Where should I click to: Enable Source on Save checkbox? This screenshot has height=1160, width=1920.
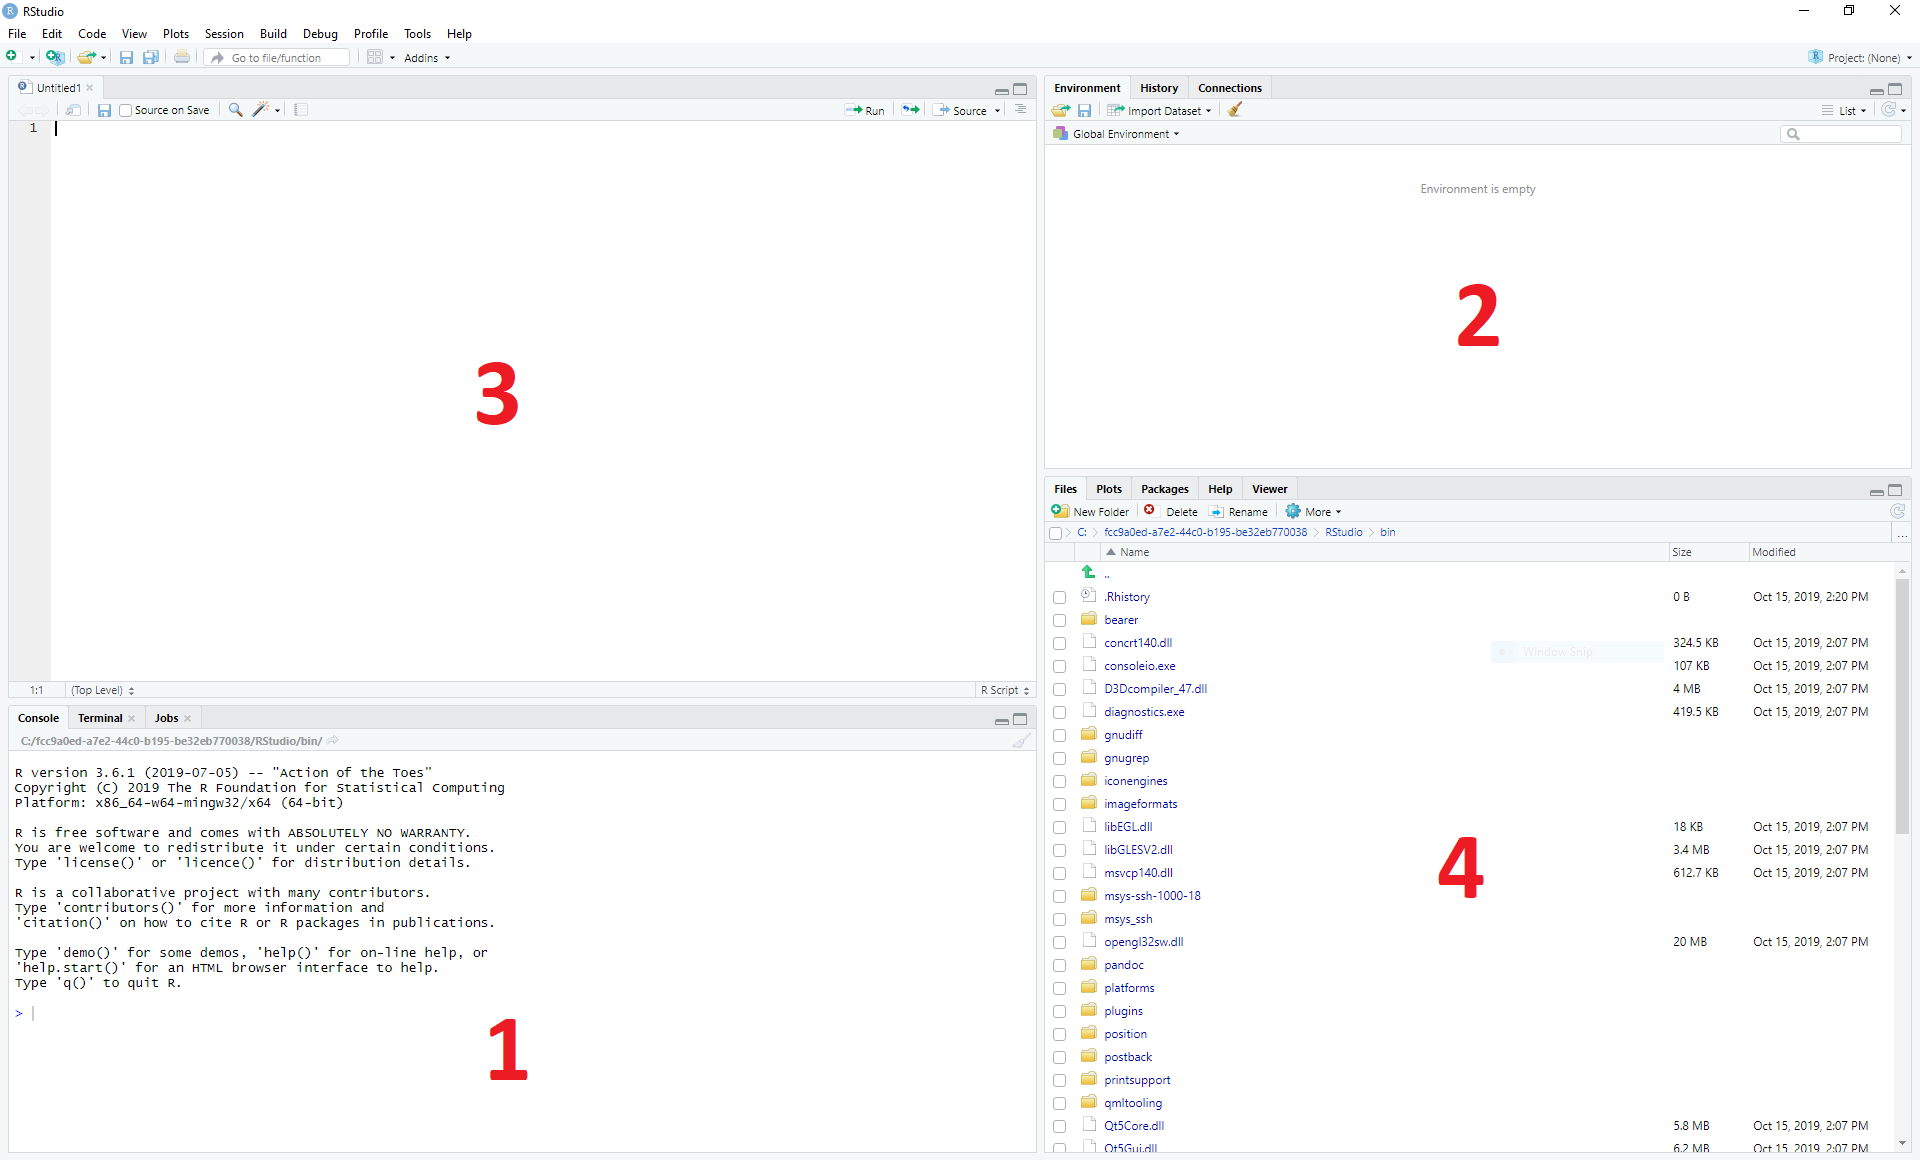(x=125, y=110)
